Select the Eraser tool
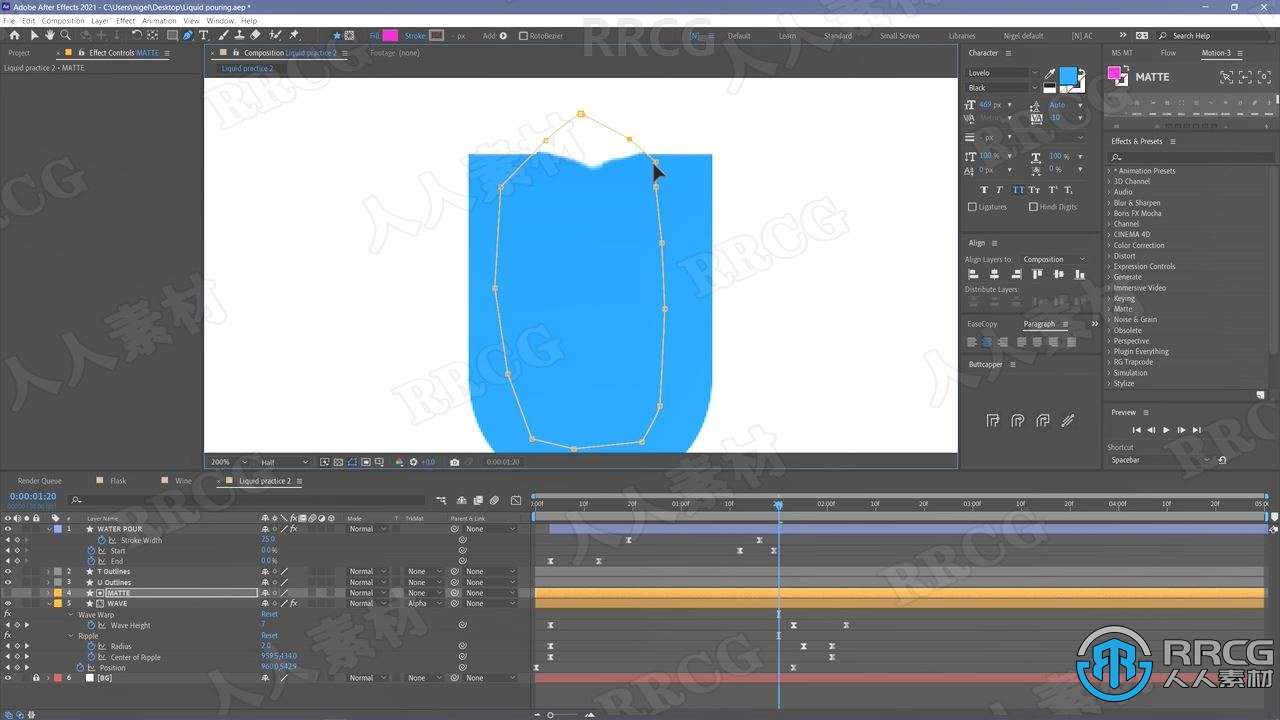The height and width of the screenshot is (720, 1280). pos(256,35)
